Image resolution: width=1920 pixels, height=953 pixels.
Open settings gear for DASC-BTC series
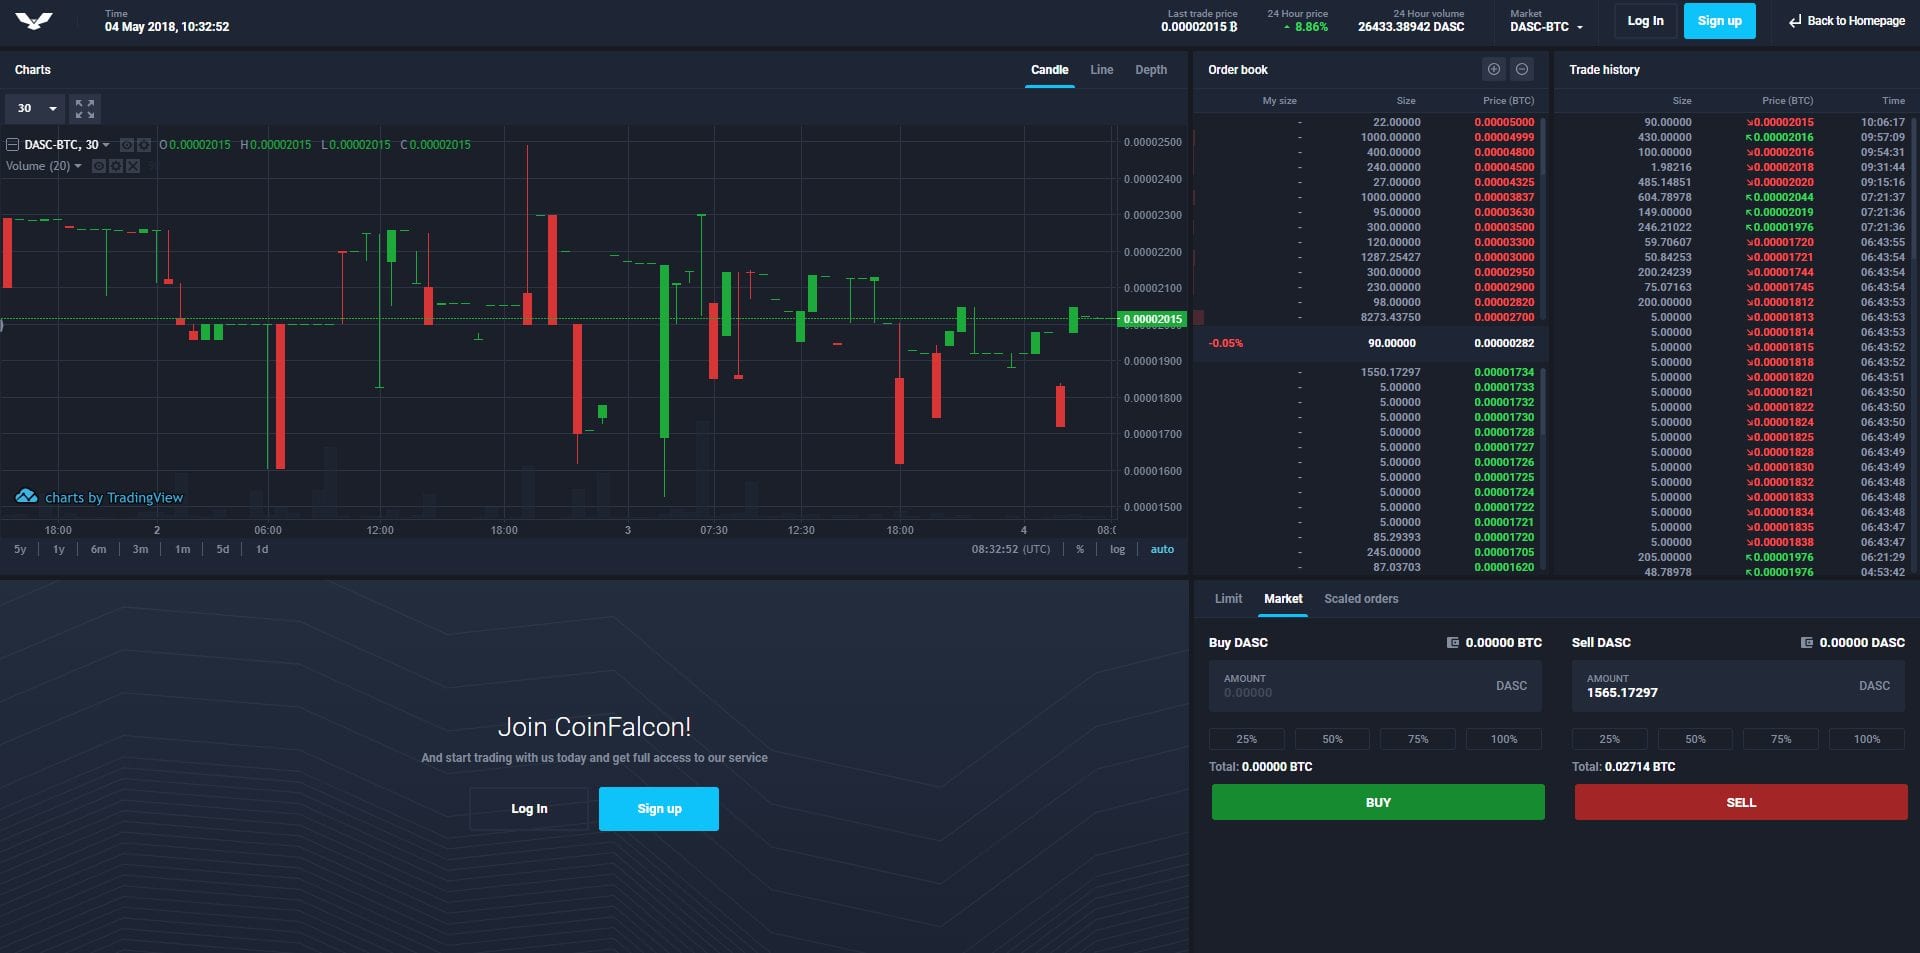pyautogui.click(x=143, y=145)
